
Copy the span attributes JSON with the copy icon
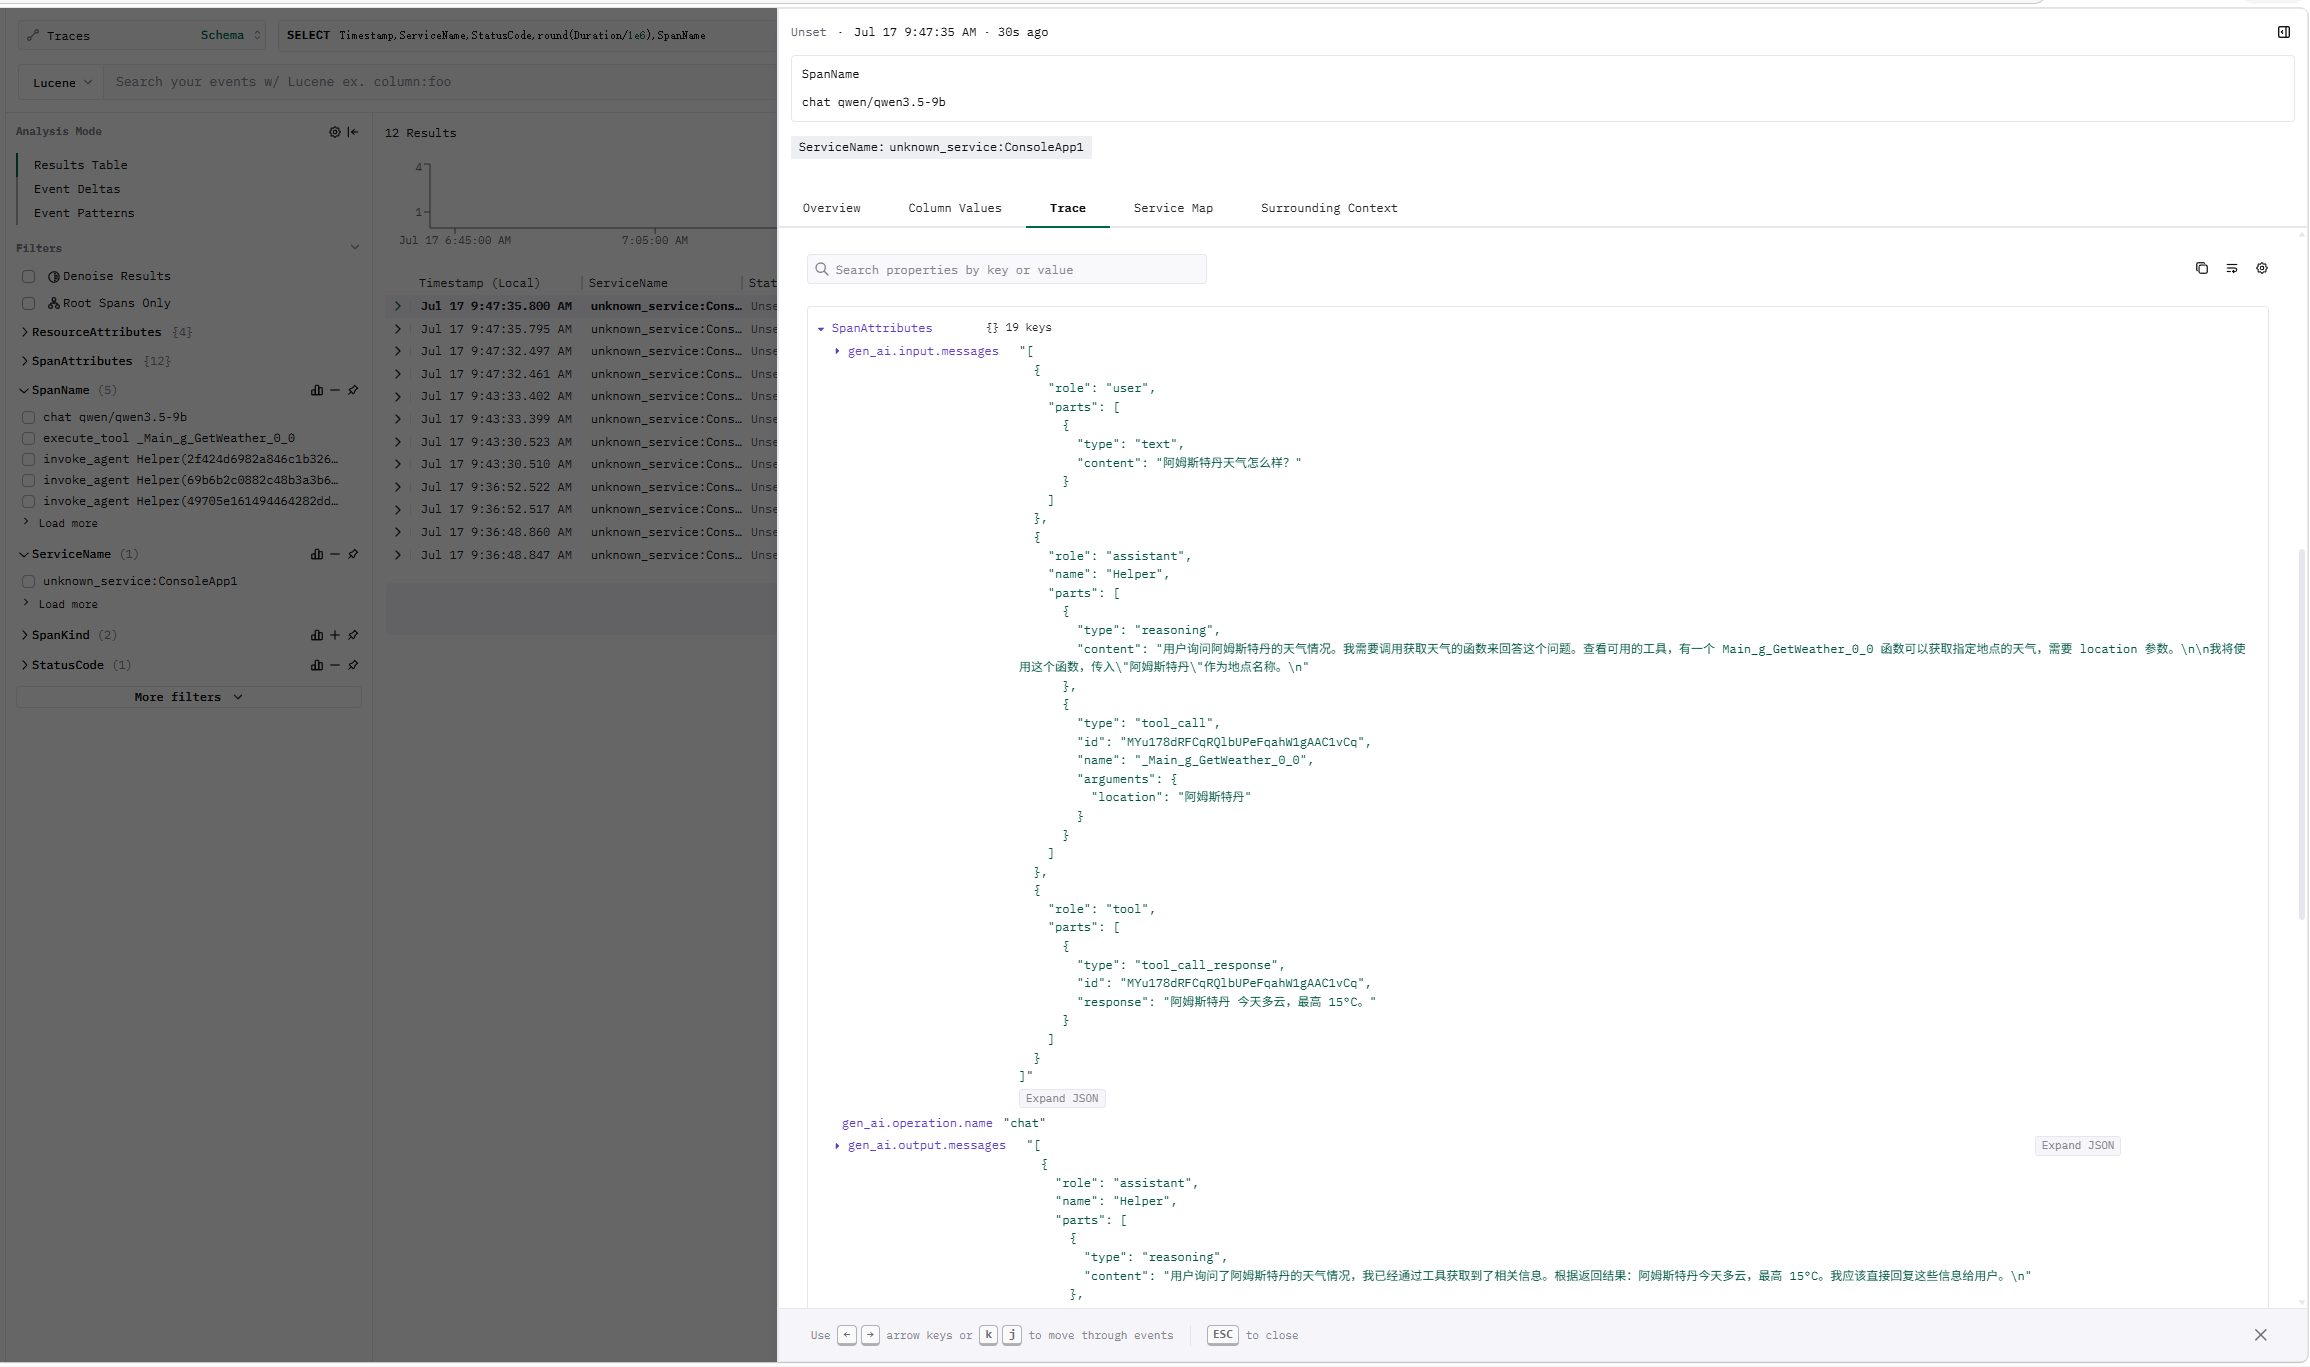[x=2201, y=268]
